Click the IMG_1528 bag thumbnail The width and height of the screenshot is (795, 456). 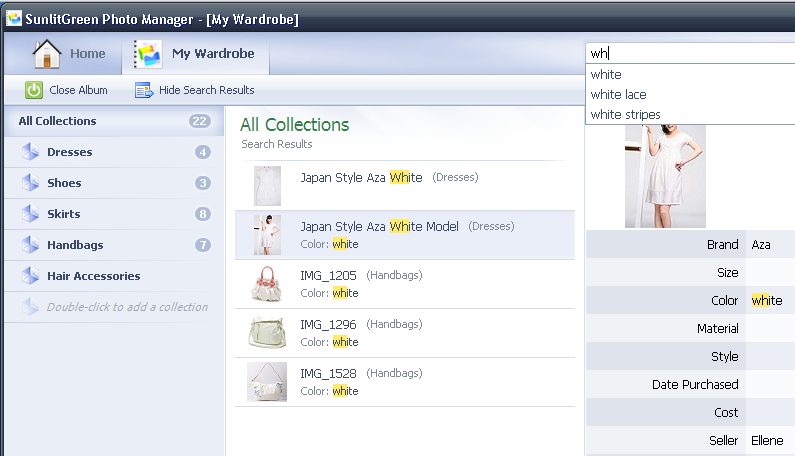coord(267,382)
